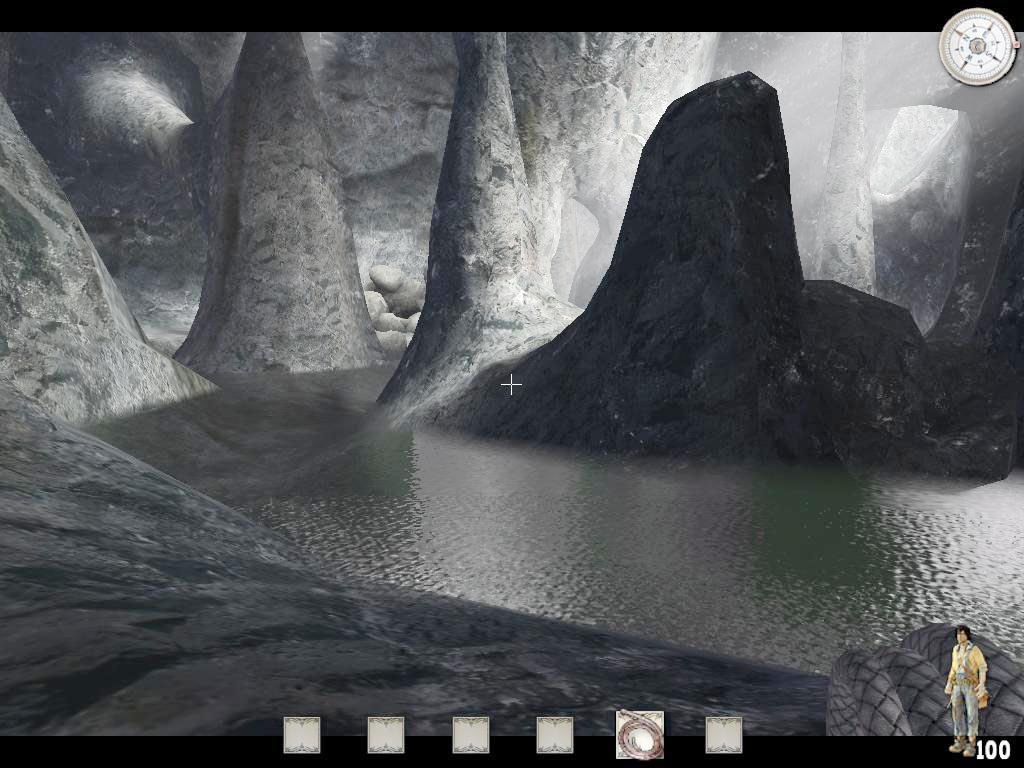
Task: Click the health value 100
Action: click(993, 748)
